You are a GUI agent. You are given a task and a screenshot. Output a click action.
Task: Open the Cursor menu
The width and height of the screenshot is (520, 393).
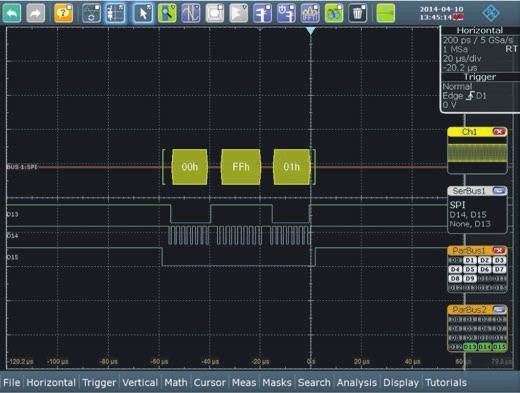[209, 383]
